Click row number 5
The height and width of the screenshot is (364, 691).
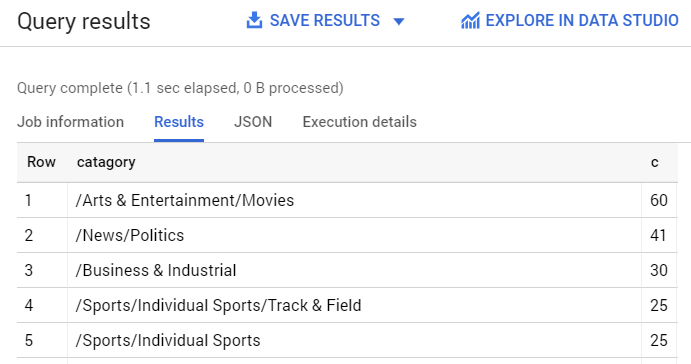pyautogui.click(x=29, y=341)
